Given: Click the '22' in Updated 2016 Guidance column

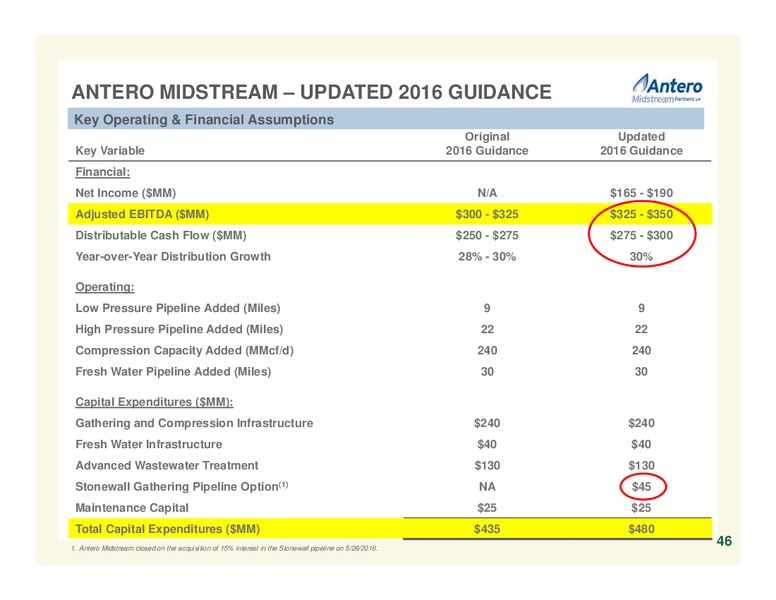Looking at the screenshot, I should pos(641,329).
